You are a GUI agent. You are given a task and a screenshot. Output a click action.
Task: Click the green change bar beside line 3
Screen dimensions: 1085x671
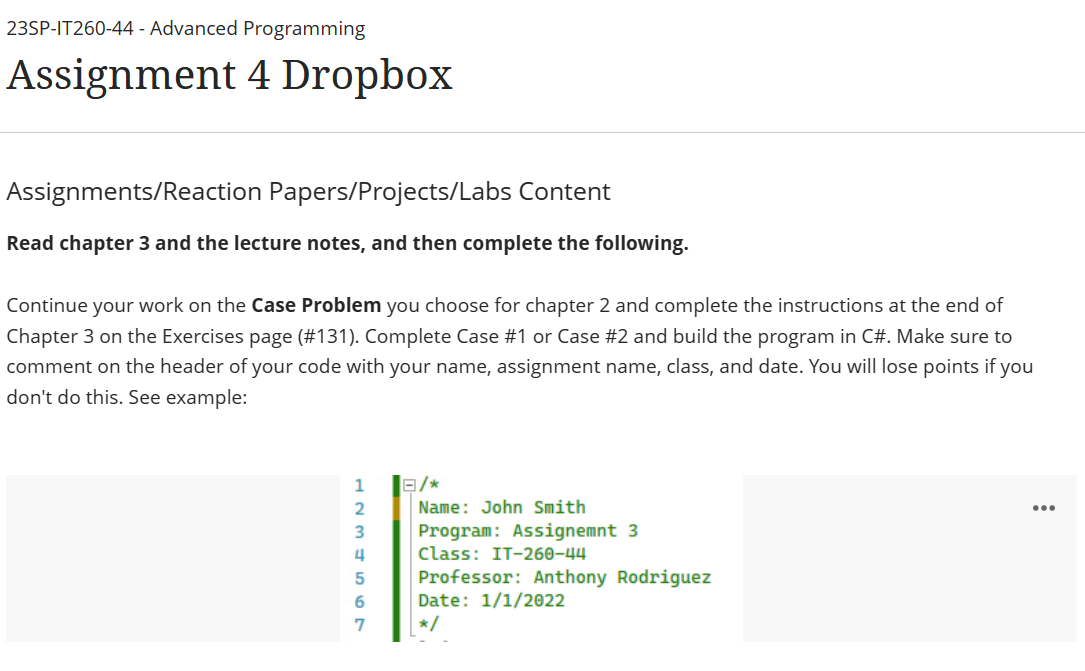tap(396, 531)
